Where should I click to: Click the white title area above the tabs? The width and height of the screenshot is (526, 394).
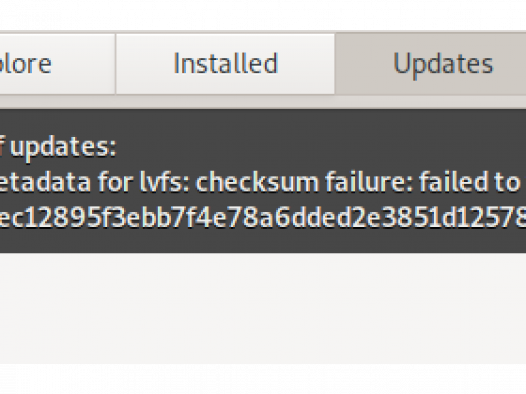pyautogui.click(x=263, y=15)
